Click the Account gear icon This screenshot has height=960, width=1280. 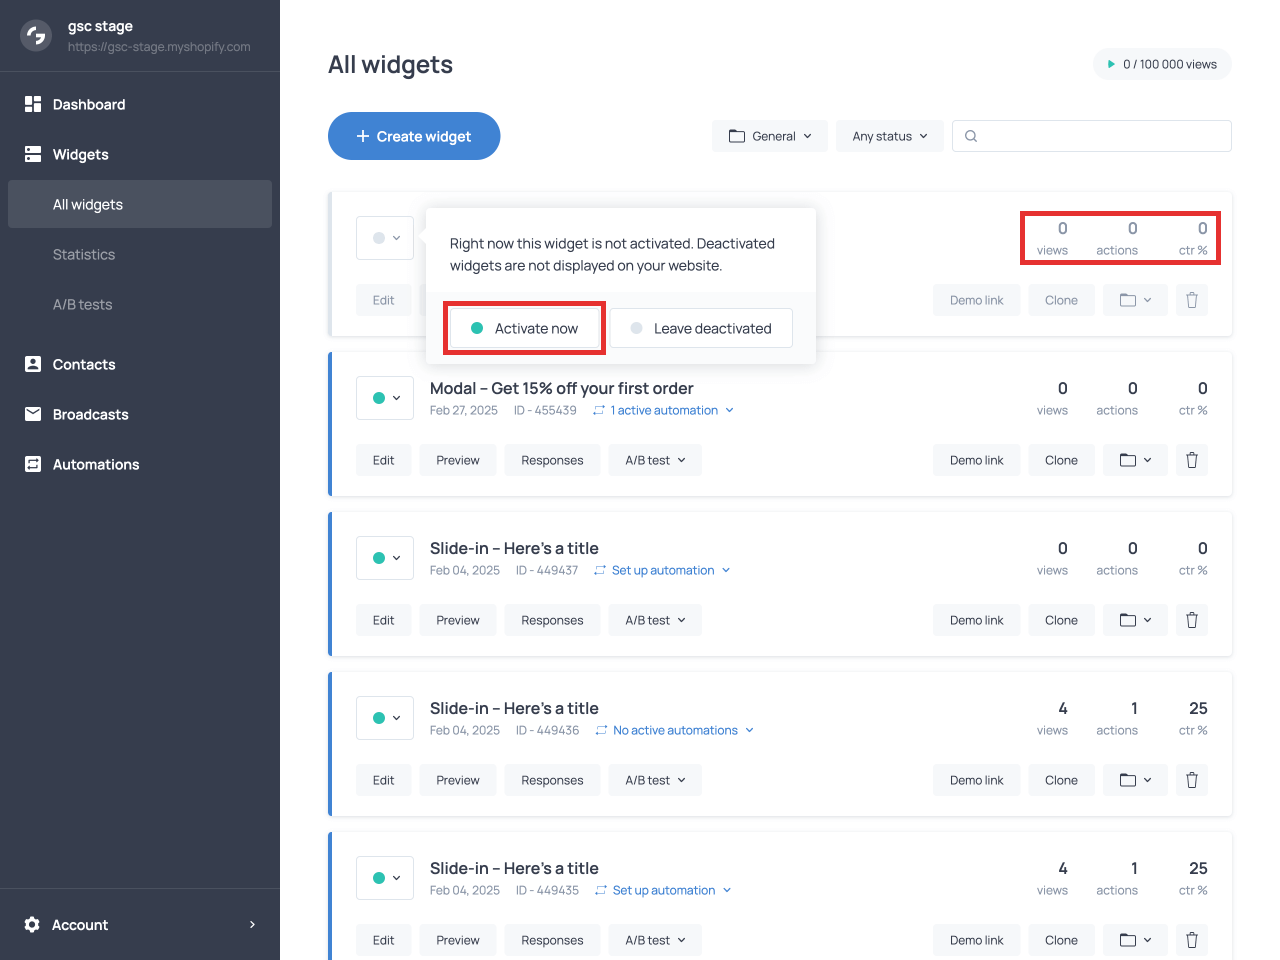[x=32, y=925]
